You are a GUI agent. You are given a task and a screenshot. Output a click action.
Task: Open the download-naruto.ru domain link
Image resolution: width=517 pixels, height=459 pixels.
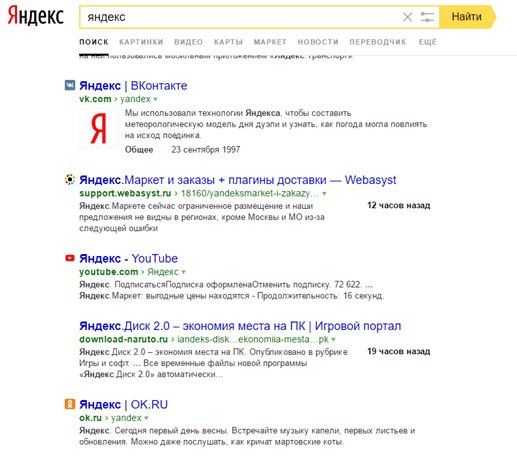click(123, 339)
